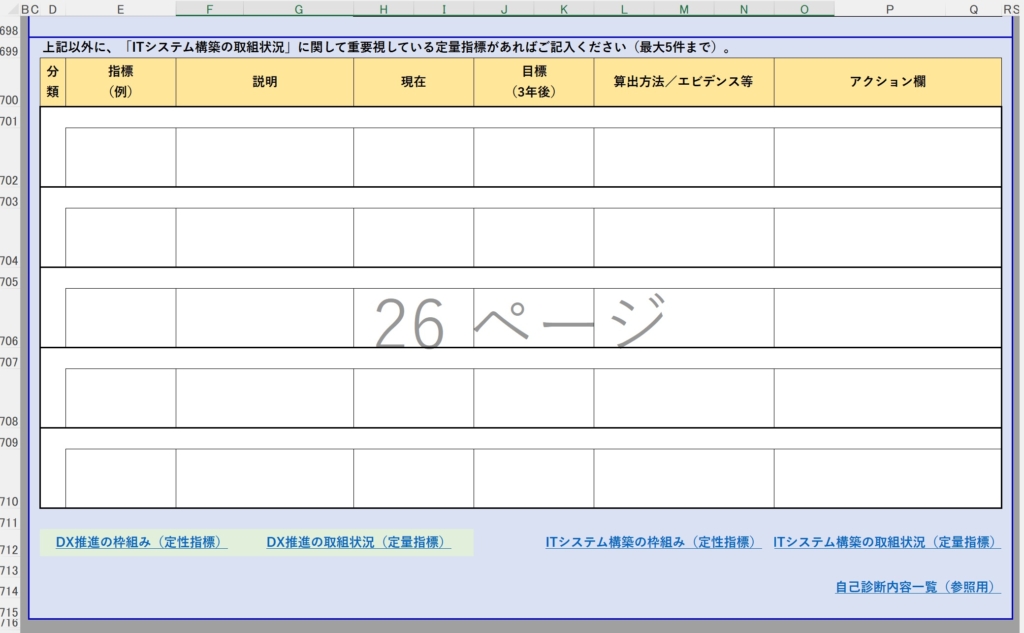Click the 現在 header cell
The image size is (1024, 633).
click(x=413, y=82)
